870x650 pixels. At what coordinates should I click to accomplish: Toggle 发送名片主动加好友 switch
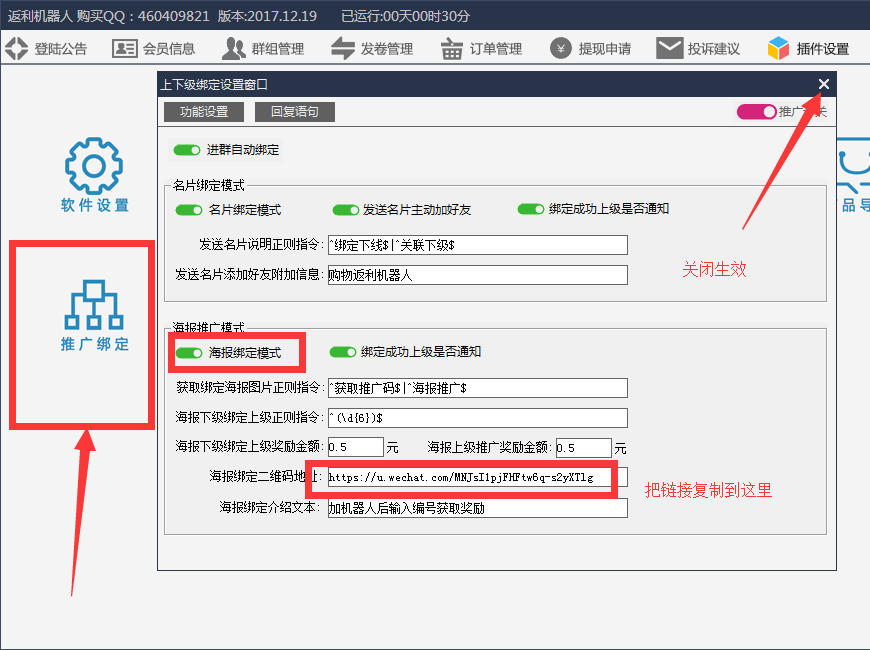click(346, 210)
